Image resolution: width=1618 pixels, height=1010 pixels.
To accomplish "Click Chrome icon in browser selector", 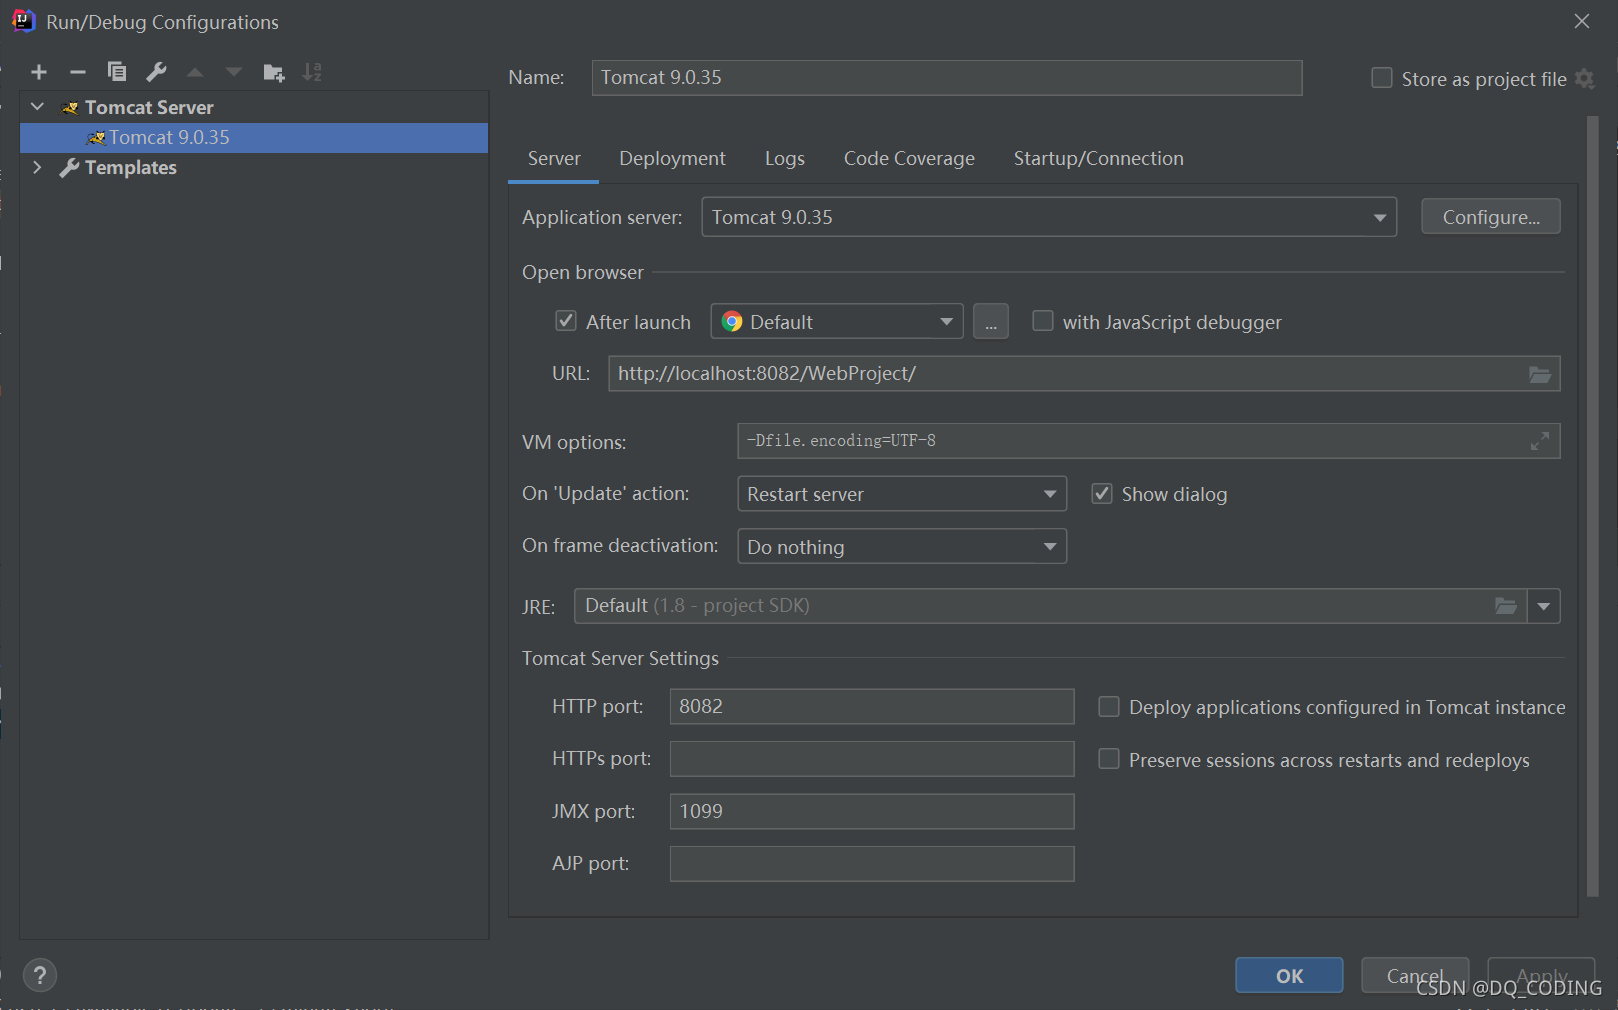I will [x=732, y=321].
